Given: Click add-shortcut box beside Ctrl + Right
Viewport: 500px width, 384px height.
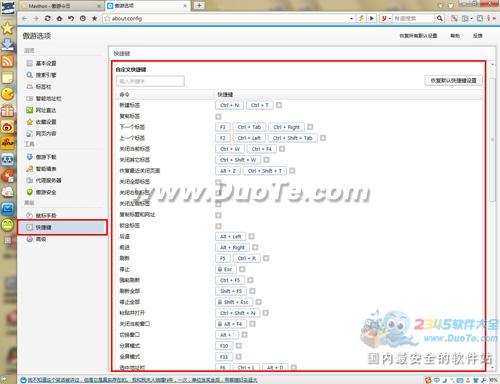Looking at the screenshot, I should pyautogui.click(x=310, y=127).
